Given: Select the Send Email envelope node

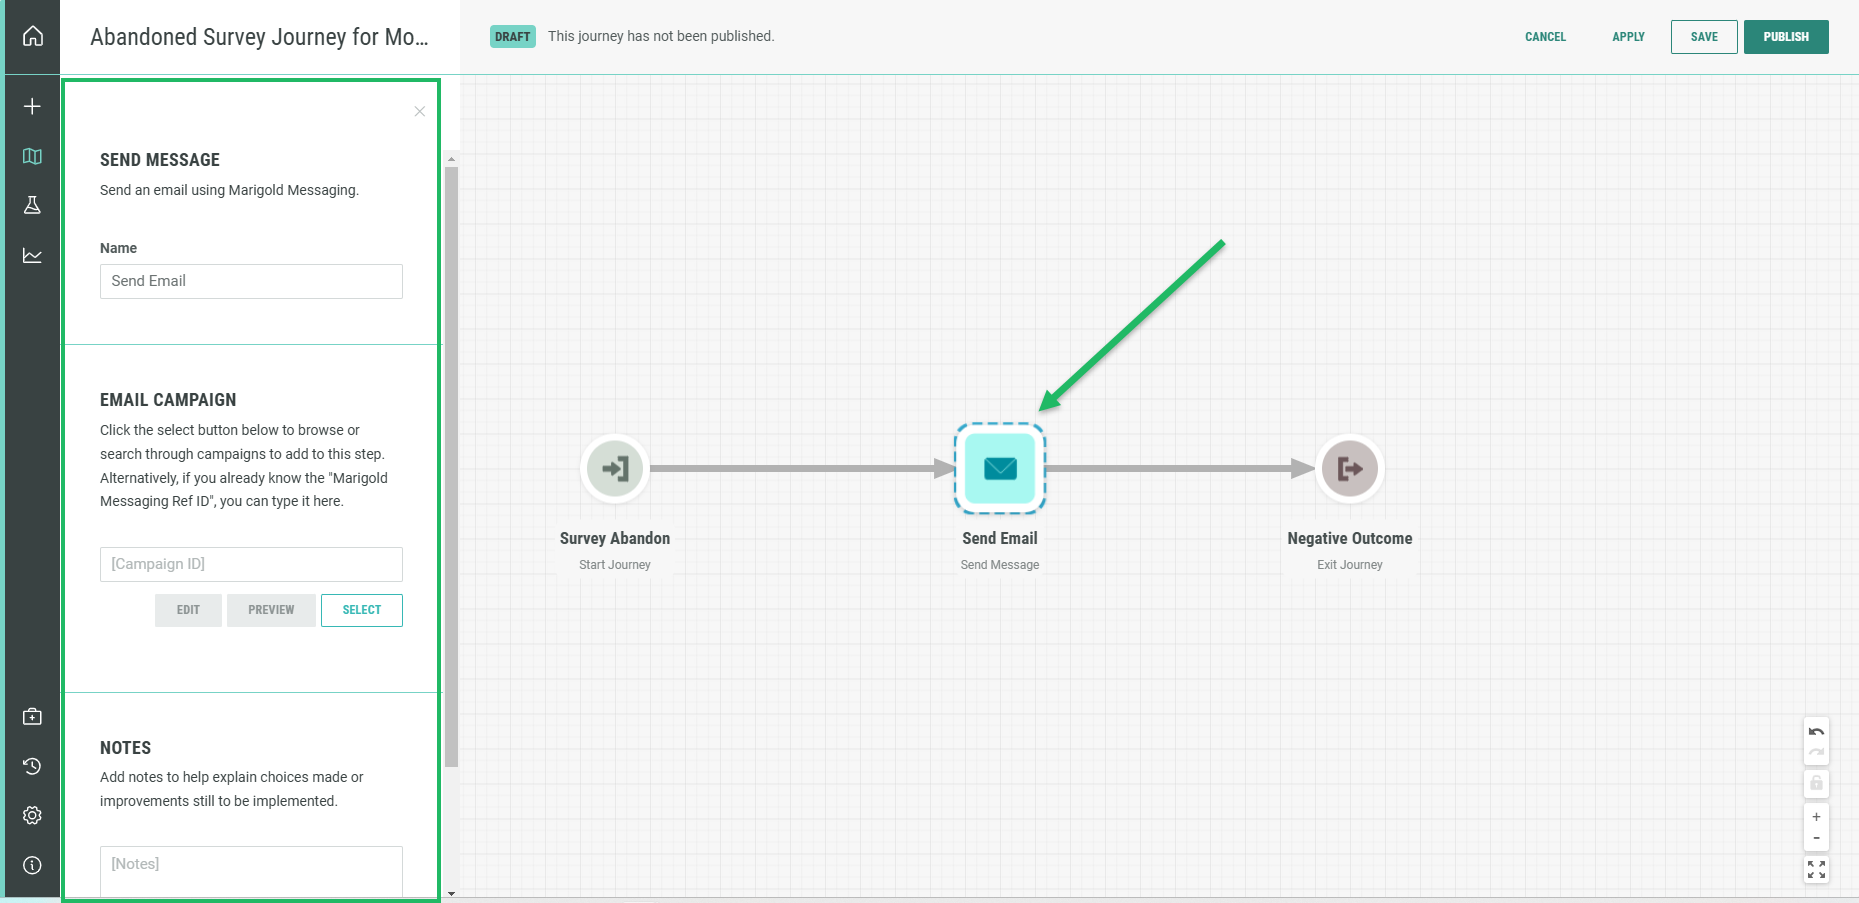Looking at the screenshot, I should point(1000,468).
